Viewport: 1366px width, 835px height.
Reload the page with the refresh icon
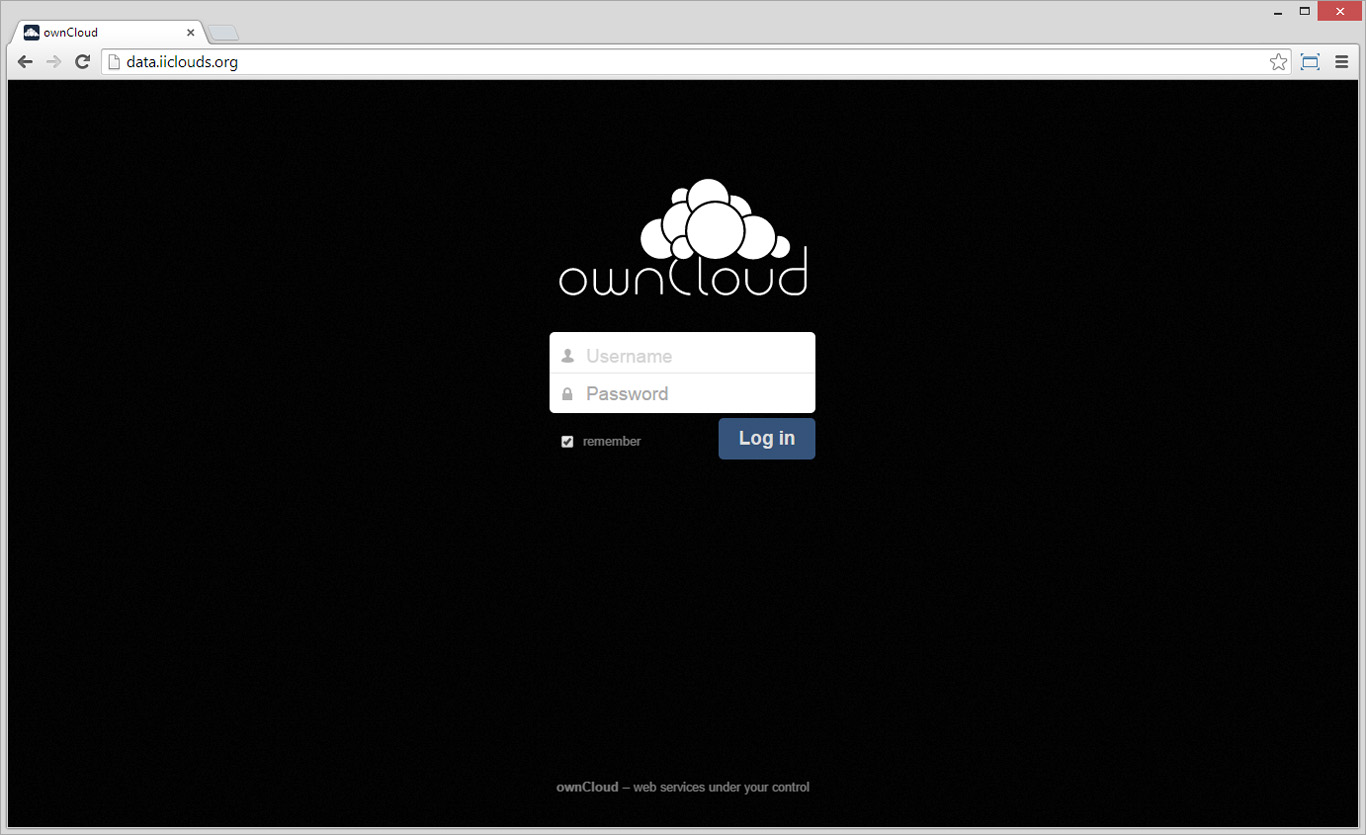click(x=83, y=62)
